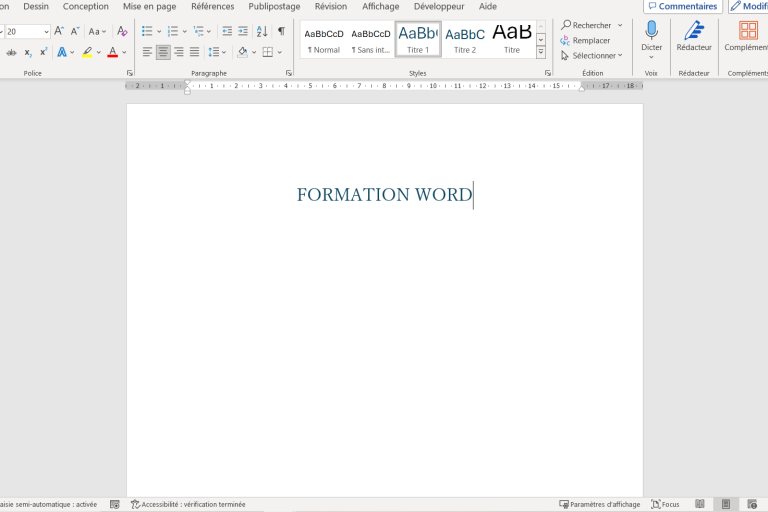Apply strikethrough formatting
Image resolution: width=768 pixels, height=512 pixels.
pyautogui.click(x=11, y=52)
